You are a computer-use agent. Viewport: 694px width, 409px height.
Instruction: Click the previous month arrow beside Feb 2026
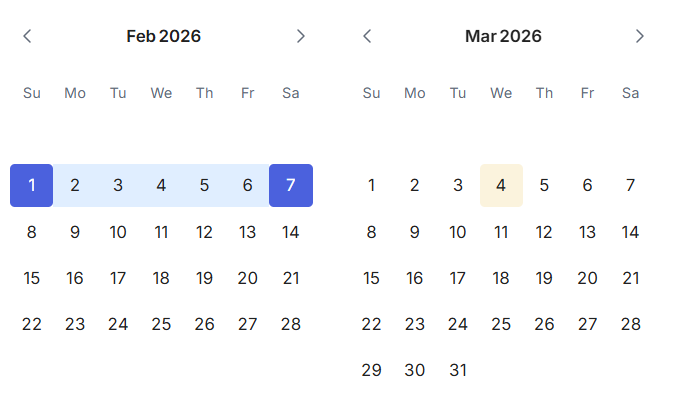(27, 36)
